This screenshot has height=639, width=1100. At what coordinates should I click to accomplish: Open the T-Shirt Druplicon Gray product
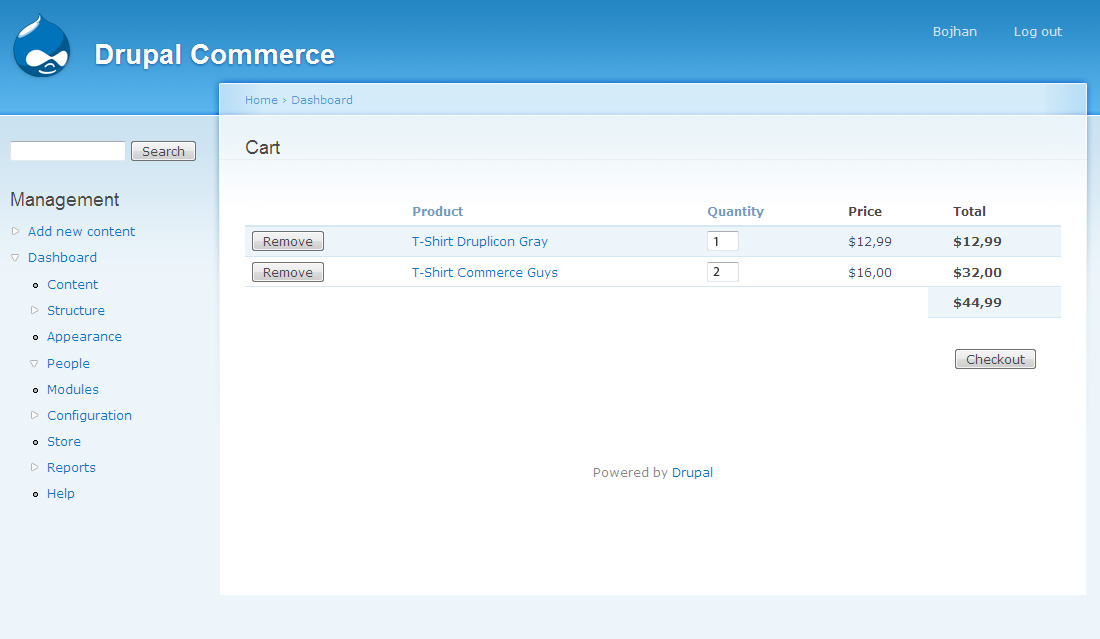pos(479,241)
